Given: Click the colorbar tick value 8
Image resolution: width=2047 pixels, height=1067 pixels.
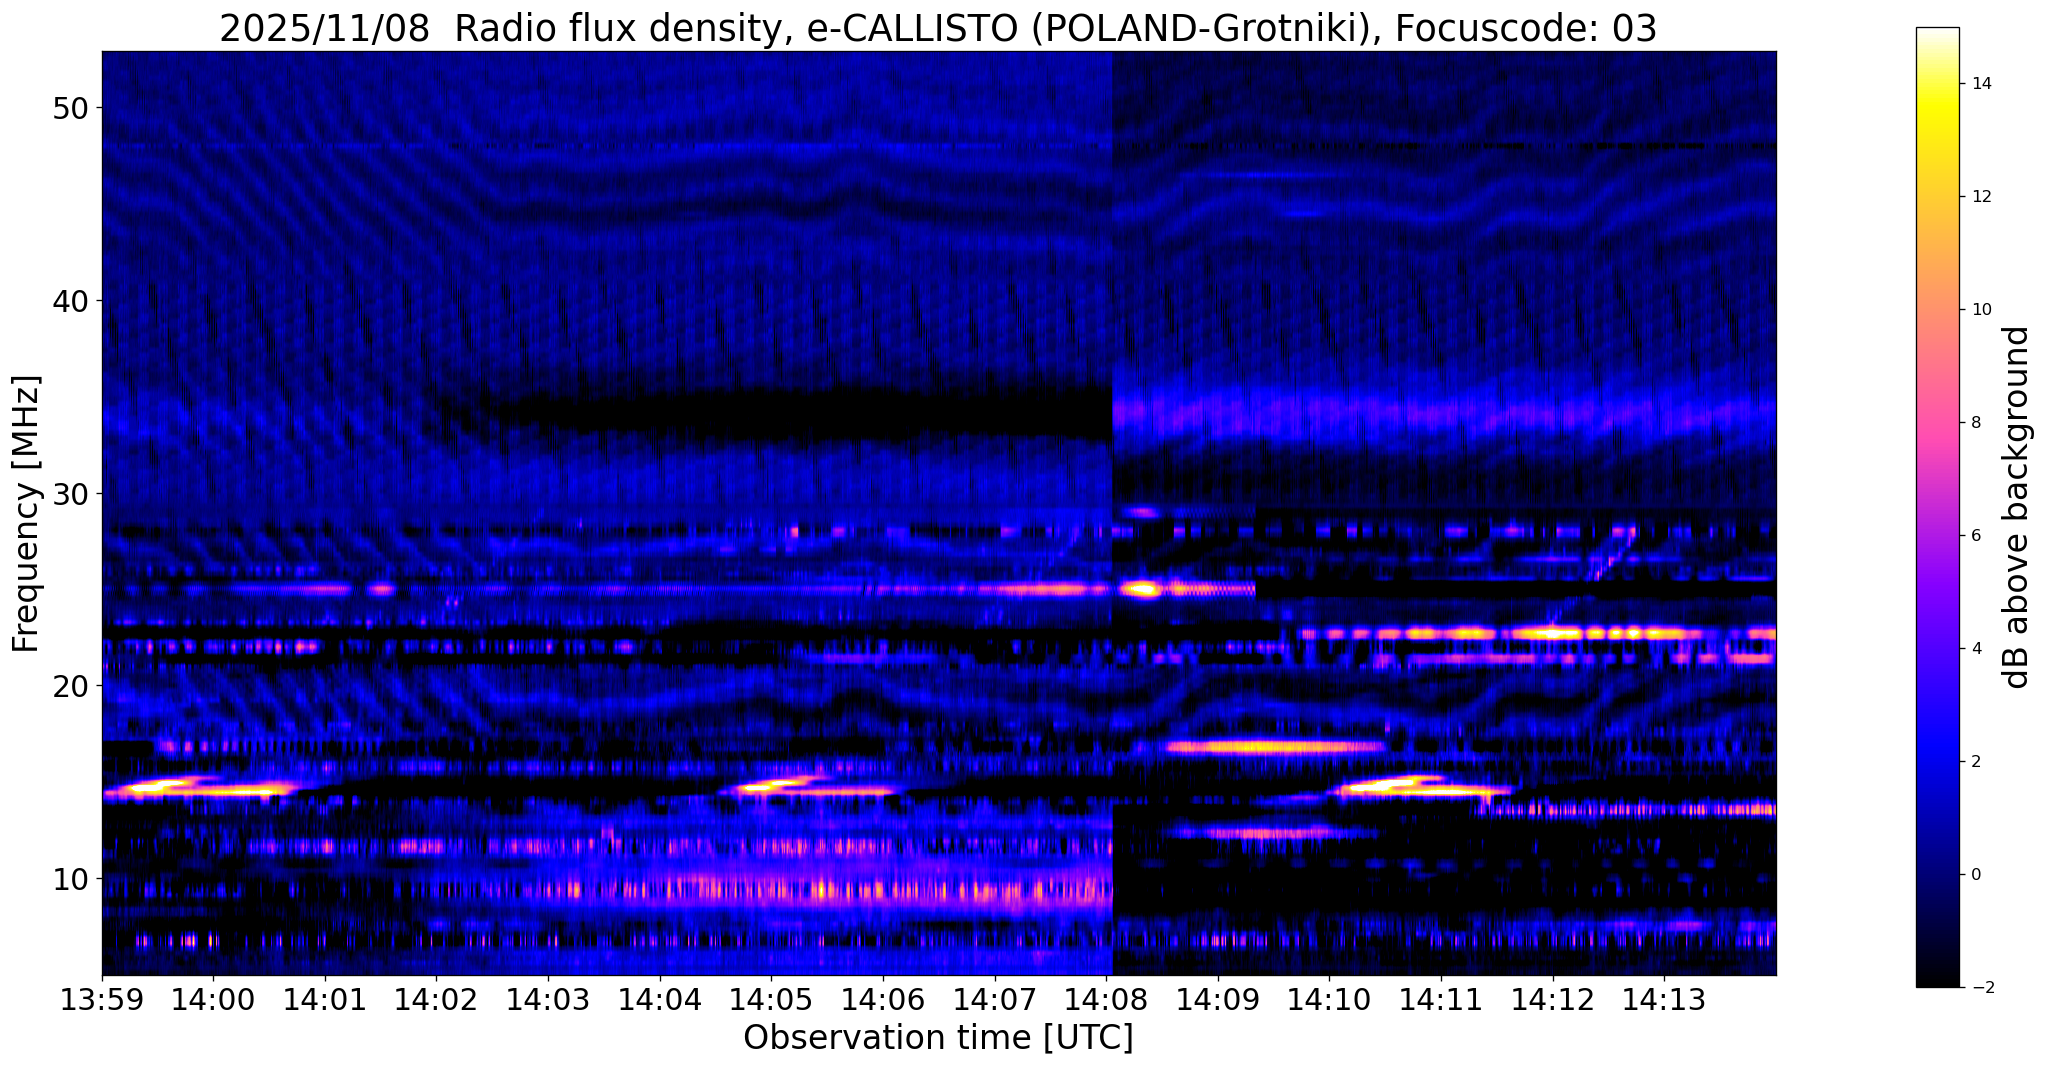Looking at the screenshot, I should coord(1975,423).
